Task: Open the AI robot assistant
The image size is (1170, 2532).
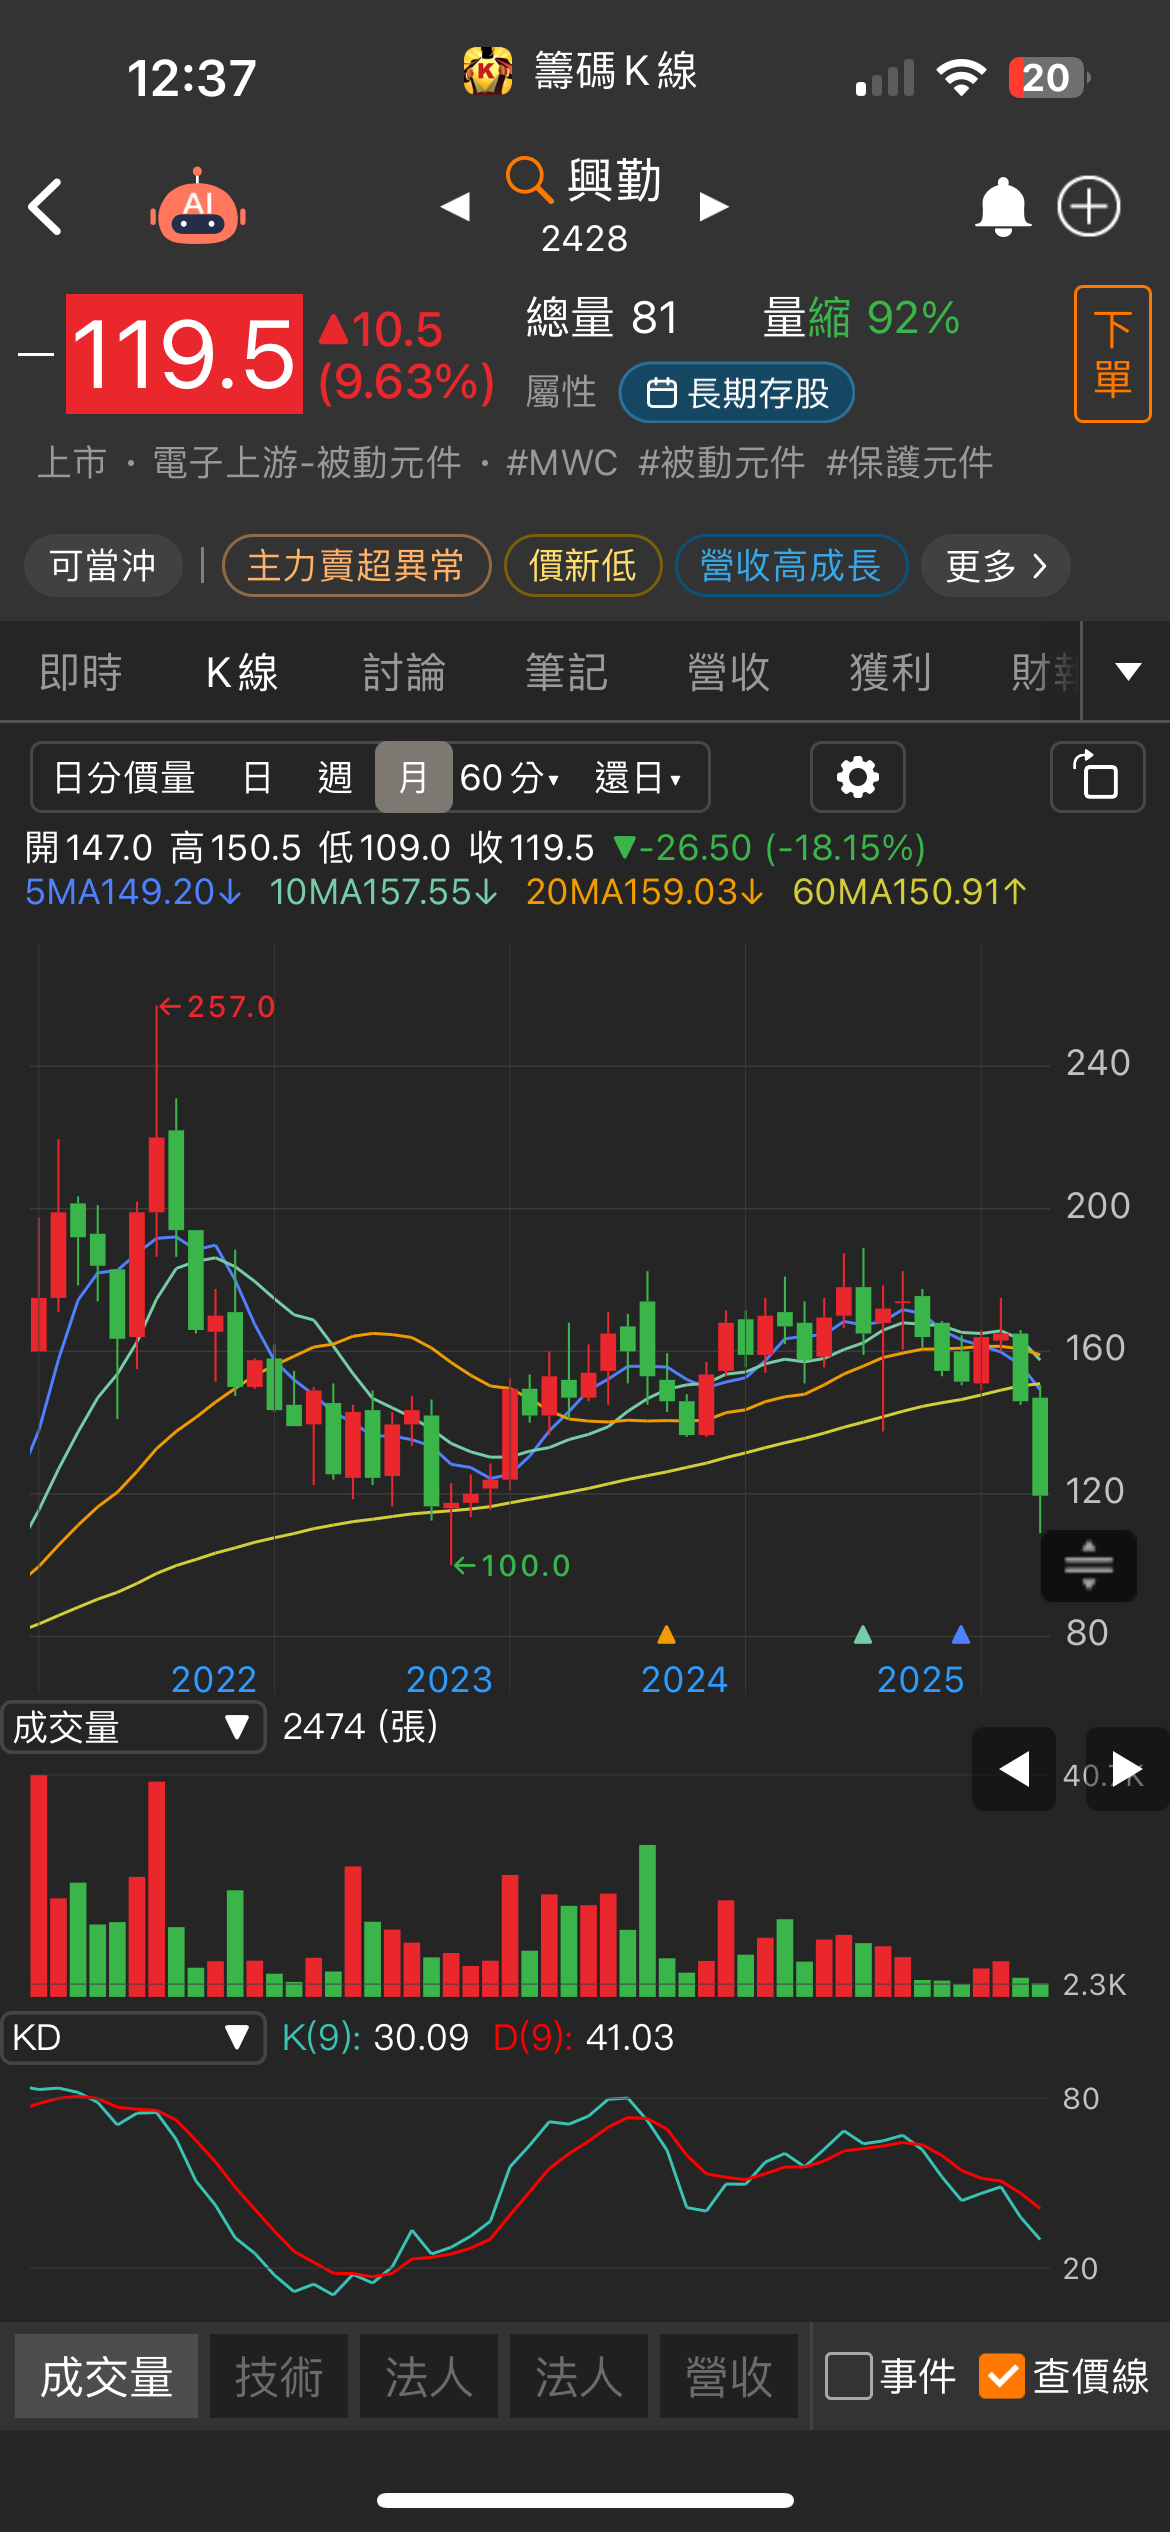Action: [x=198, y=208]
